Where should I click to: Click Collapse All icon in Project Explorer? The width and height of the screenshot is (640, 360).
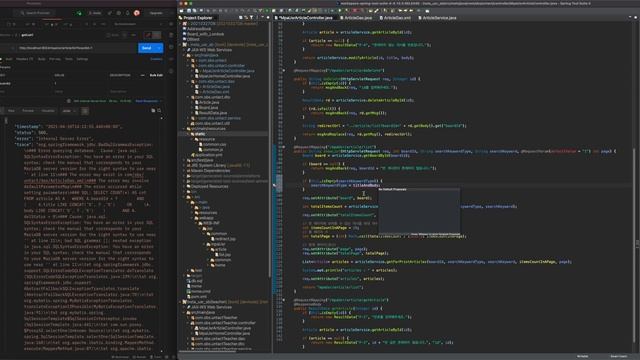tap(241, 18)
